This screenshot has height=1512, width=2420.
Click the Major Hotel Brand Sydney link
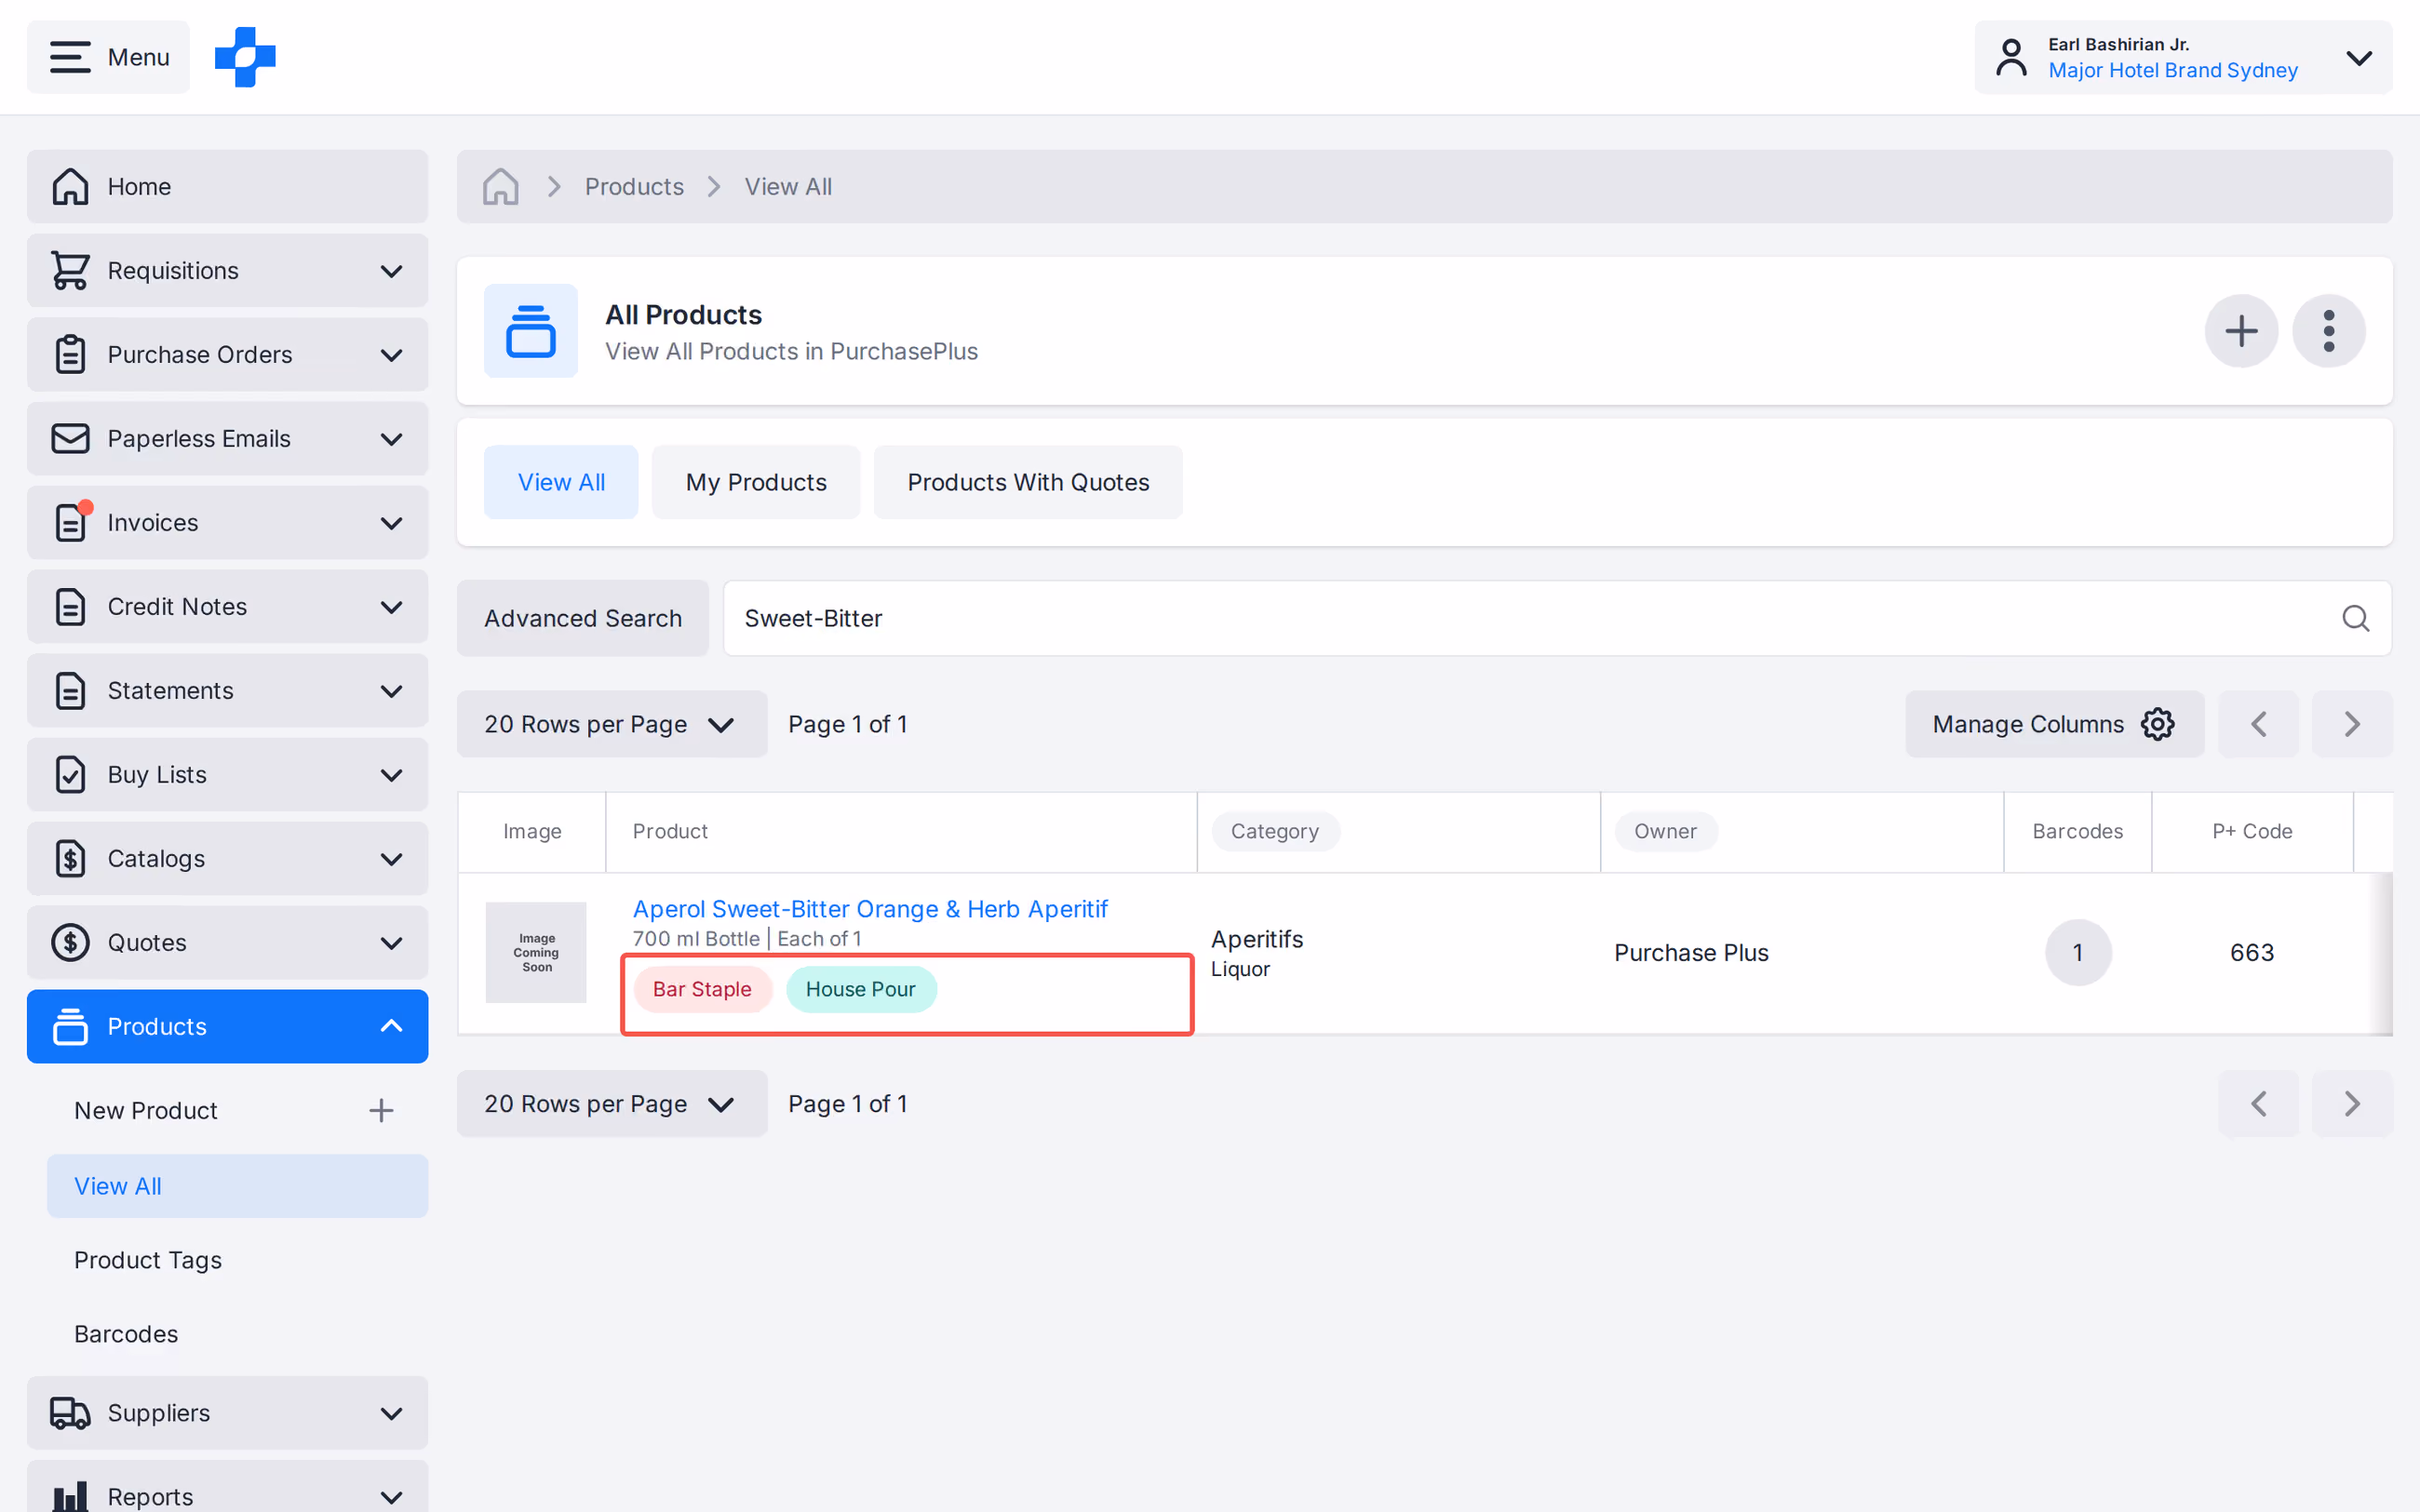click(x=2172, y=70)
